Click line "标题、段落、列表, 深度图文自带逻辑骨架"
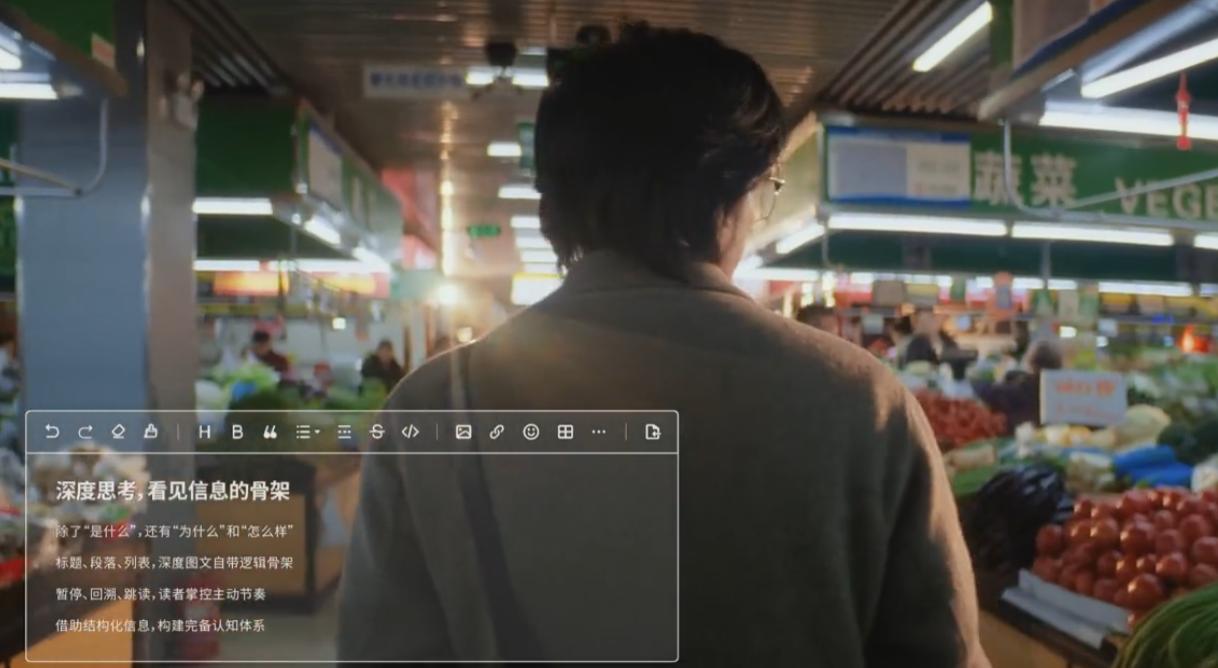Image resolution: width=1218 pixels, height=668 pixels. coord(174,563)
